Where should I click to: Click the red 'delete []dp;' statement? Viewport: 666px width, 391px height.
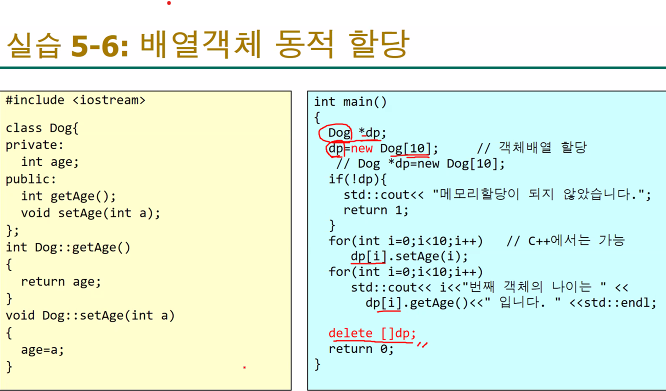[x=372, y=333]
